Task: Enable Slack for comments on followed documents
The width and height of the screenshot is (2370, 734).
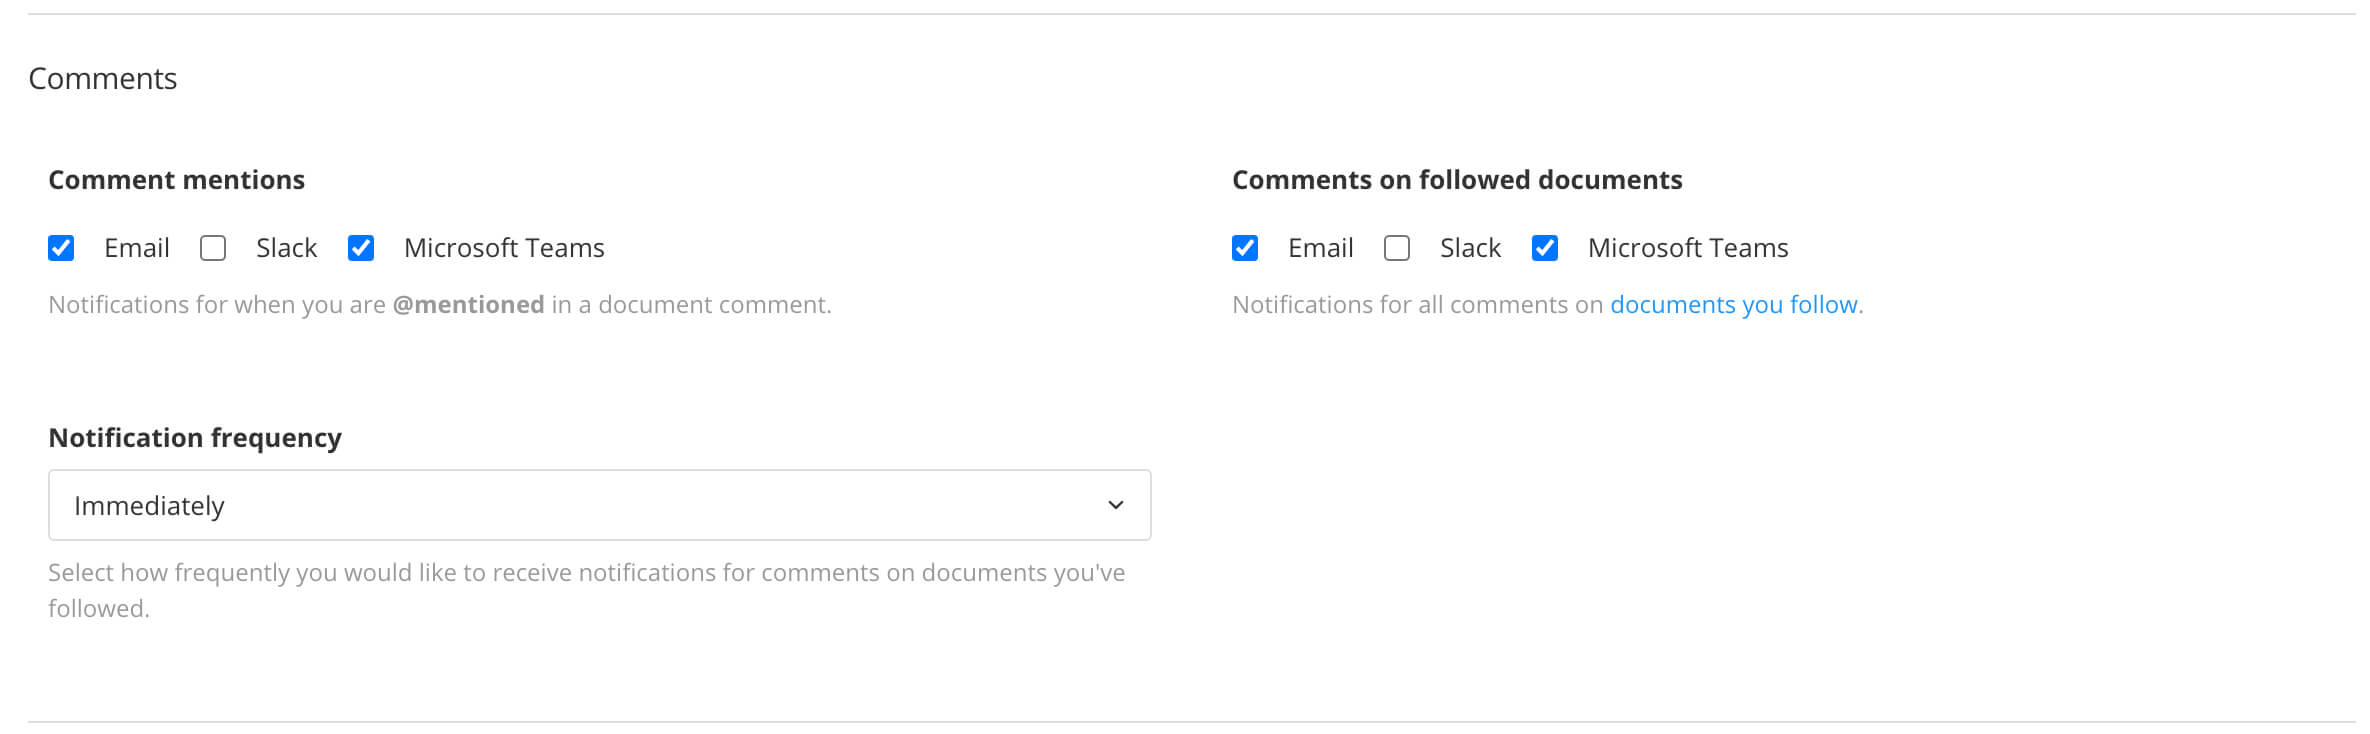Action: click(x=1396, y=248)
